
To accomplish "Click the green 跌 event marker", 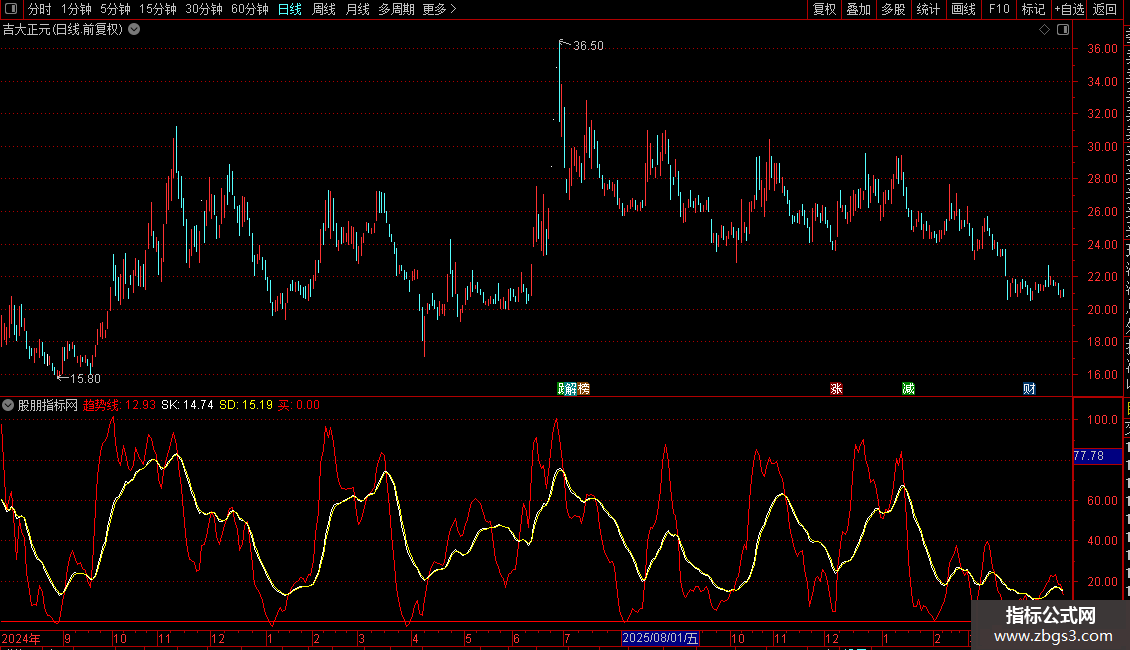I will (x=561, y=389).
